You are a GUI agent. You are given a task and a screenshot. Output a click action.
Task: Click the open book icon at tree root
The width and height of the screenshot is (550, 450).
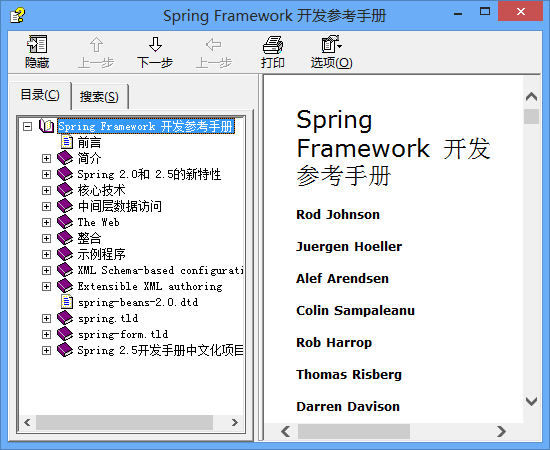[46, 126]
